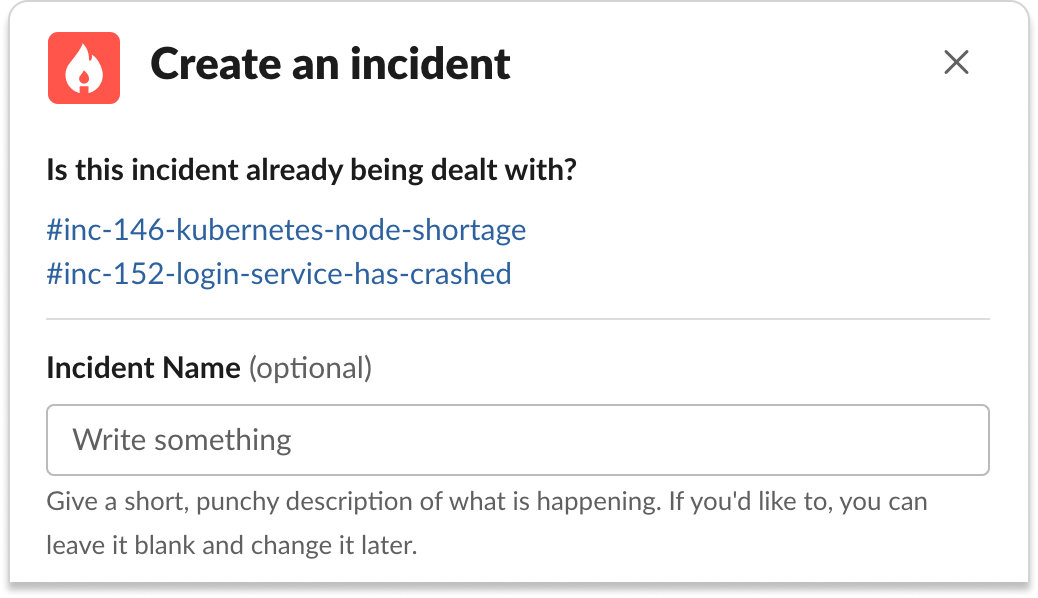Click the 'leave it blank and change it later' text
Screen dimensions: 1038x598
[x=231, y=546]
